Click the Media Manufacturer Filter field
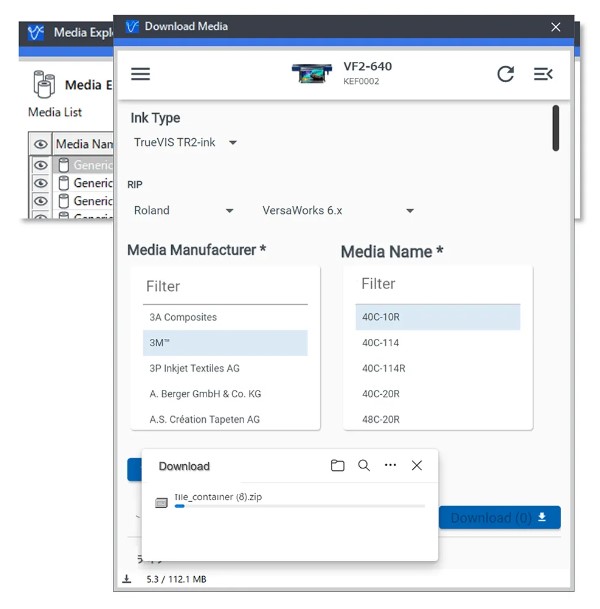Image resolution: width=600 pixels, height=609 pixels. click(225, 287)
